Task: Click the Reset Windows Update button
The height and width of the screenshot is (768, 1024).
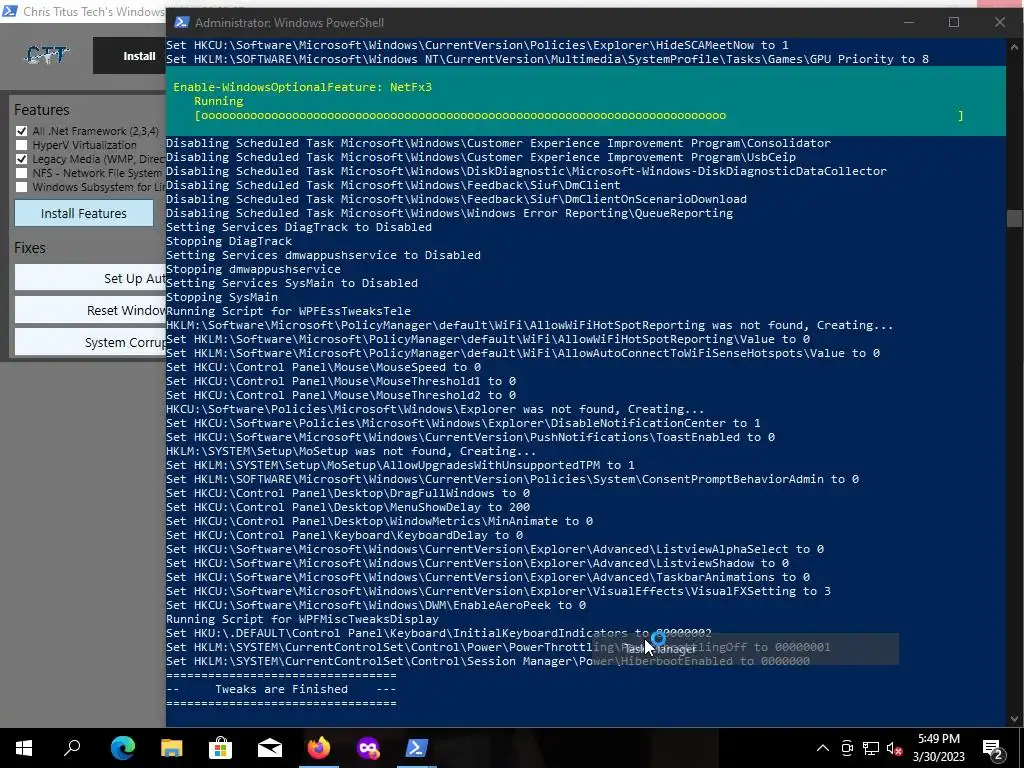Action: (x=90, y=310)
